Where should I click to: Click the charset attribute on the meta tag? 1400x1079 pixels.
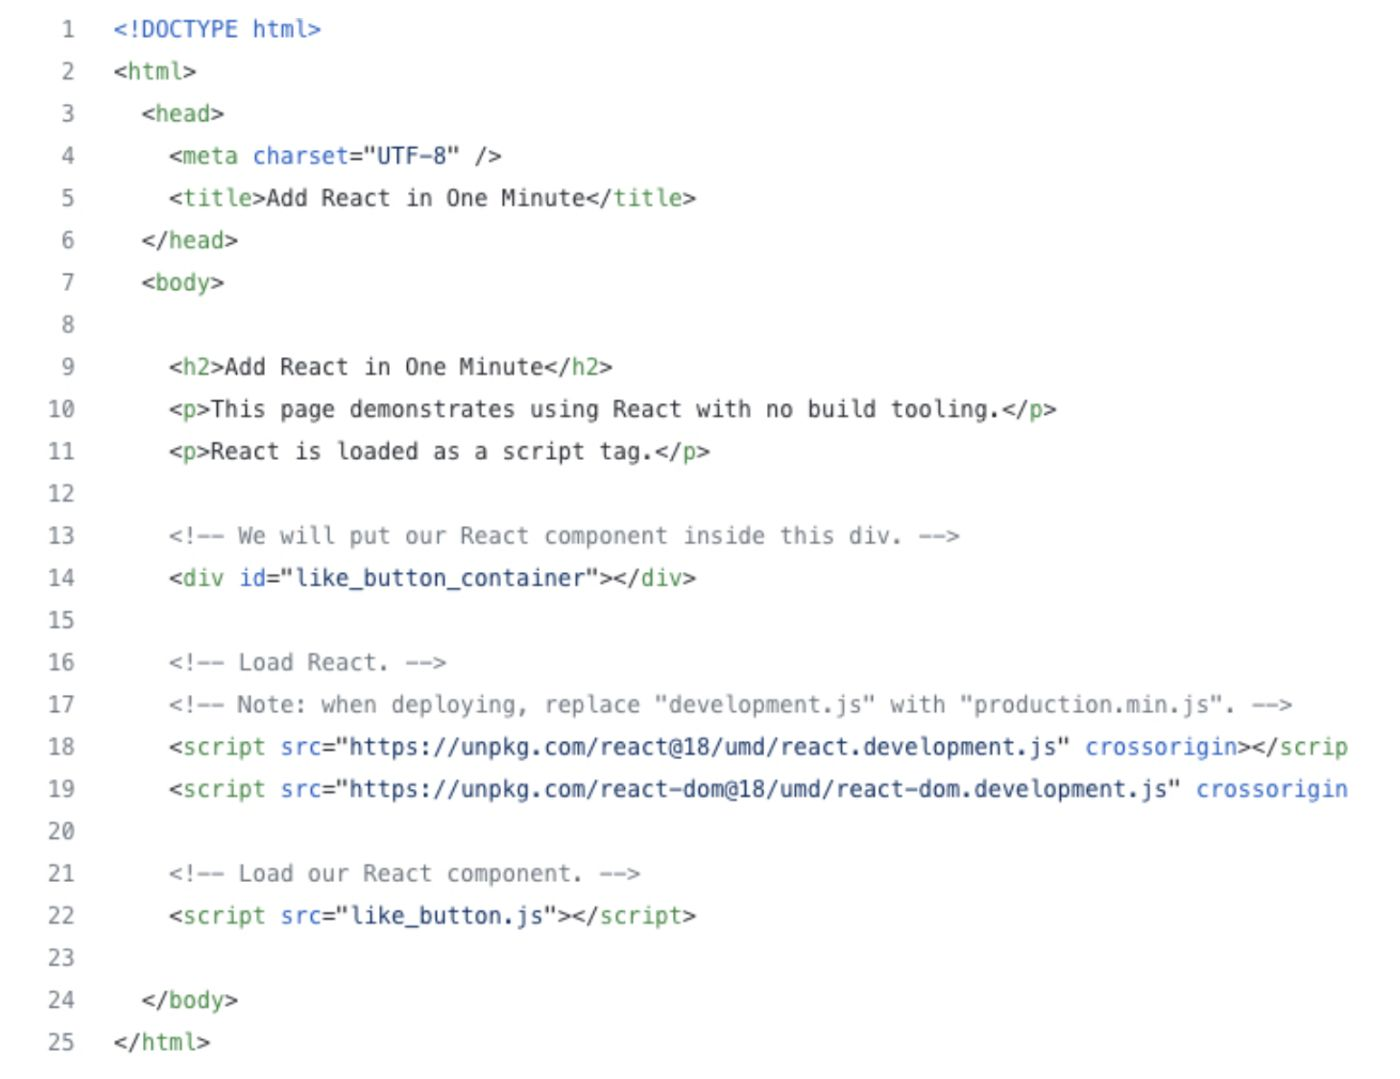[300, 156]
